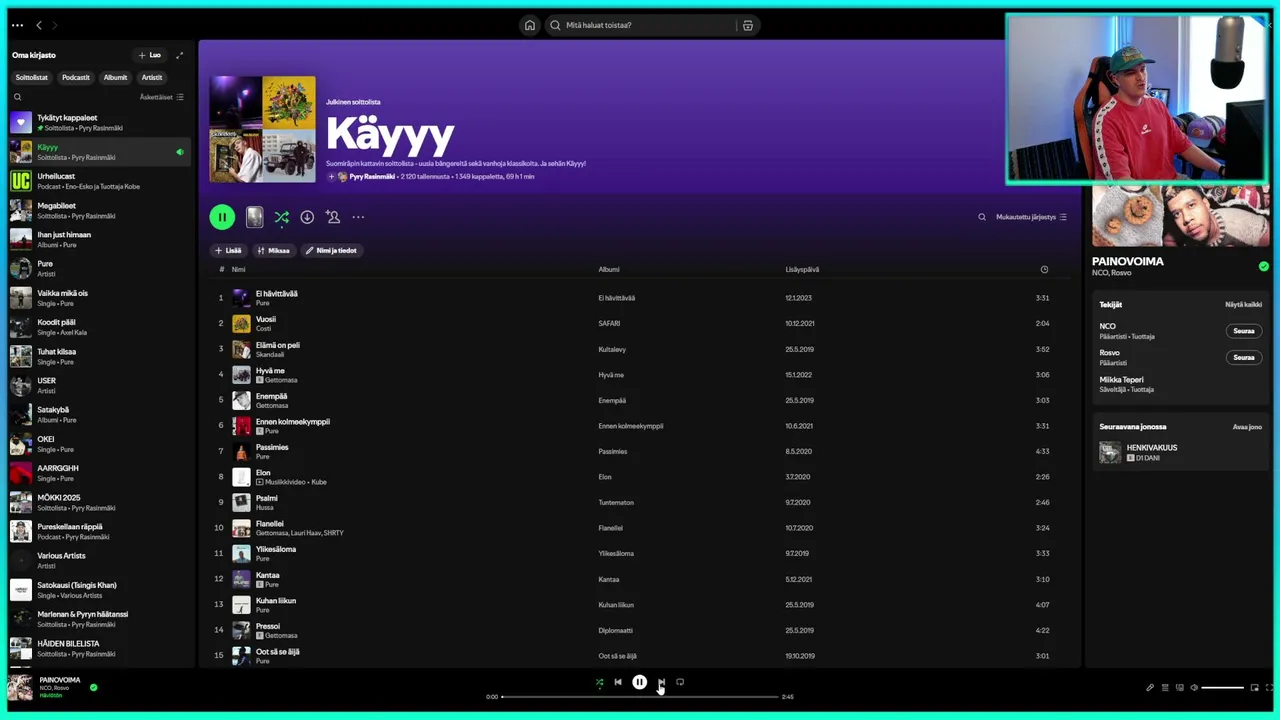Expand the Oma kirjasto library panel
Viewport: 1280px width, 720px height.
(180, 55)
